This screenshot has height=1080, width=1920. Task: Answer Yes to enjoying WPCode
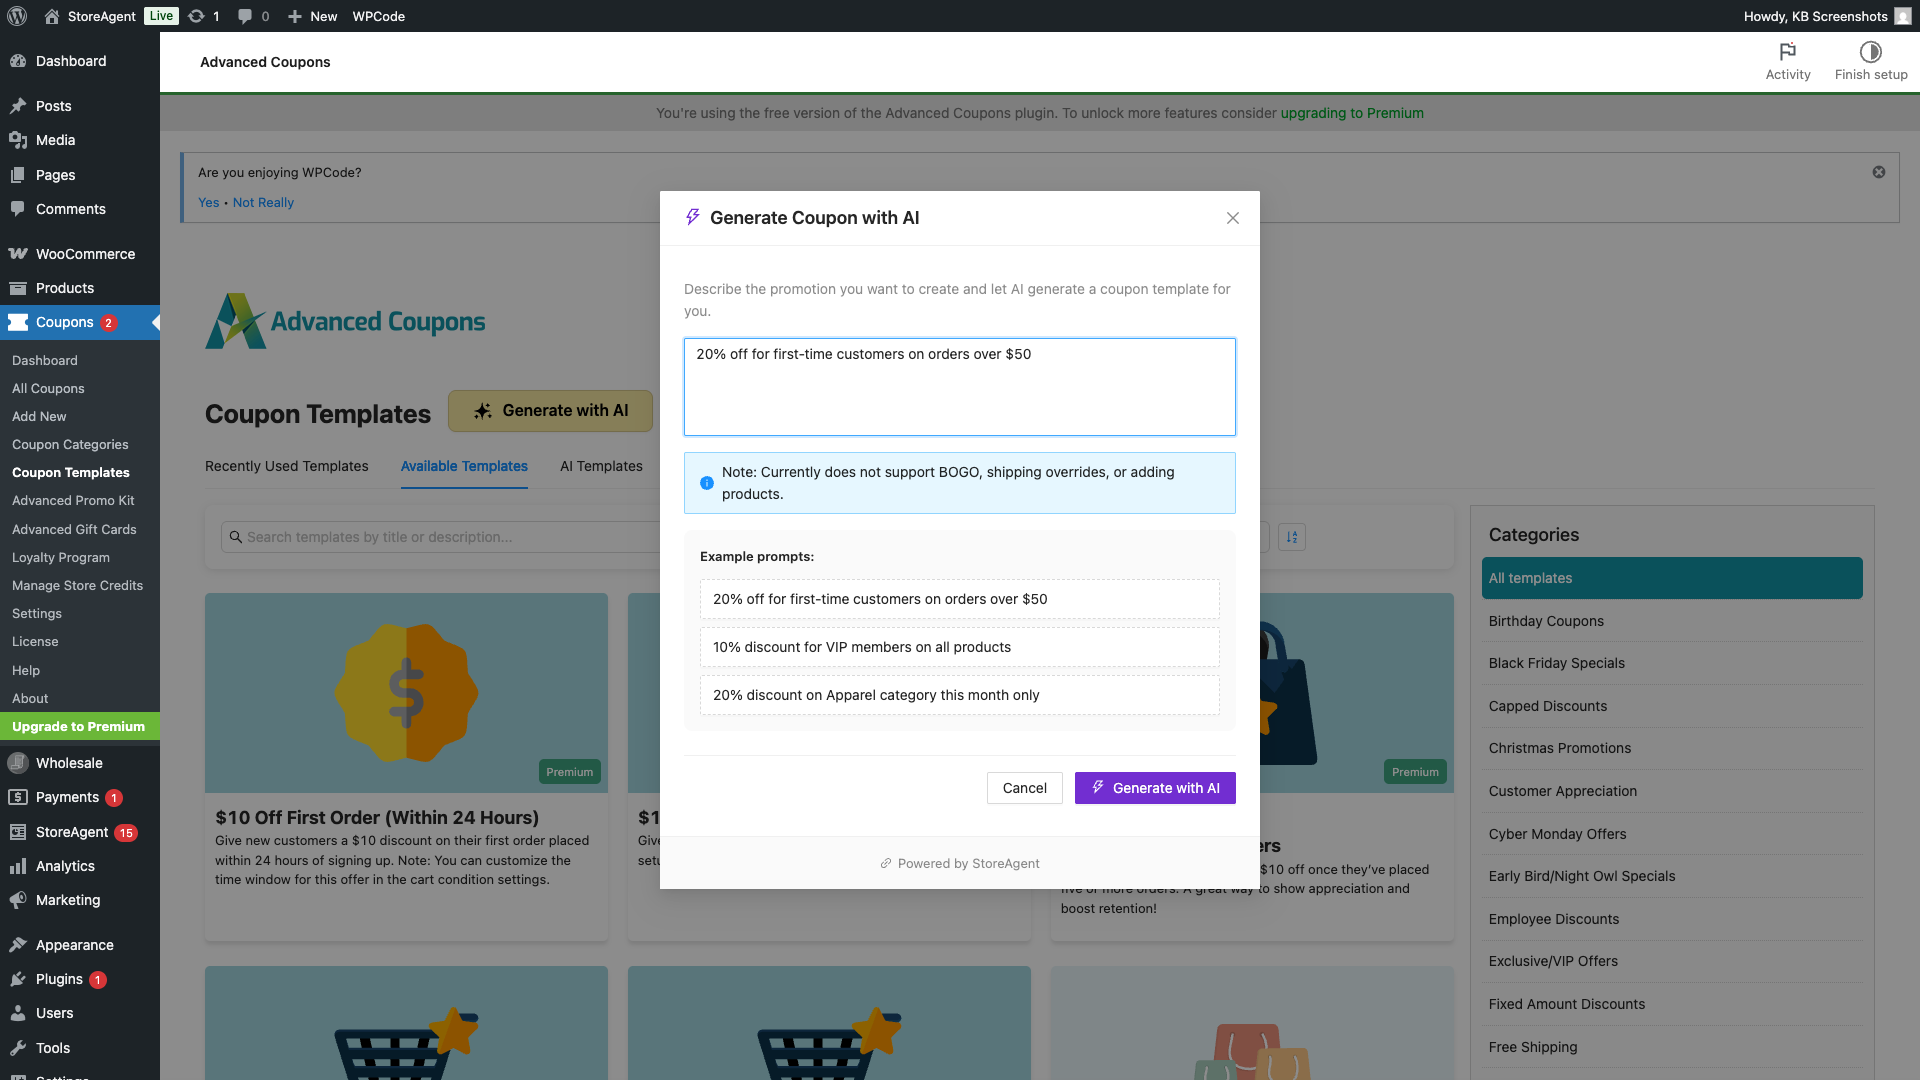pyautogui.click(x=208, y=202)
